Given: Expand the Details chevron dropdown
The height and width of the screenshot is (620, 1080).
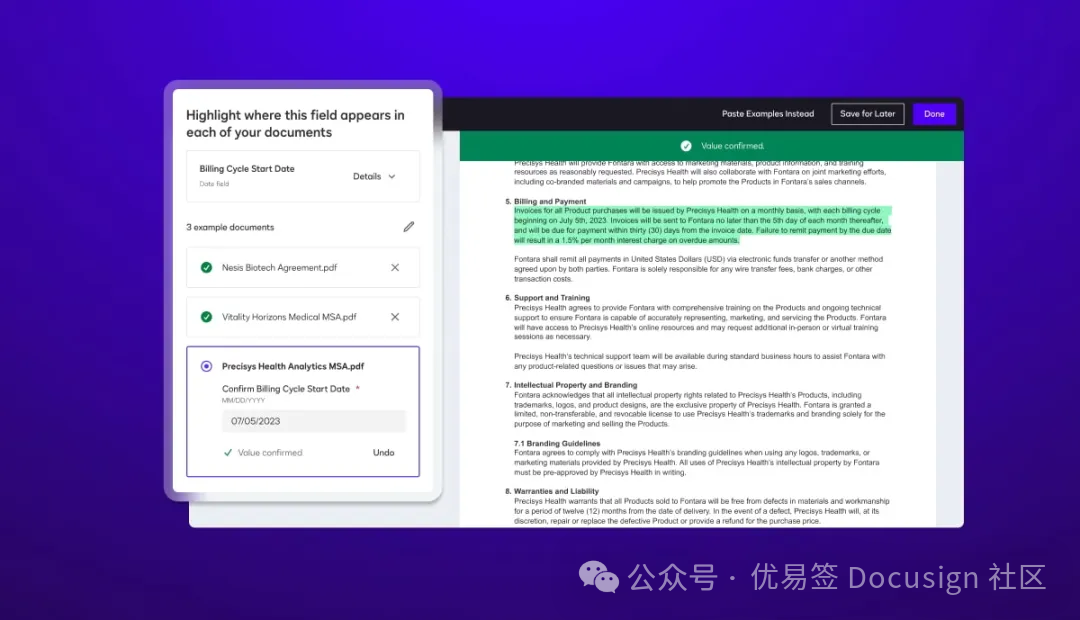Looking at the screenshot, I should pos(391,177).
